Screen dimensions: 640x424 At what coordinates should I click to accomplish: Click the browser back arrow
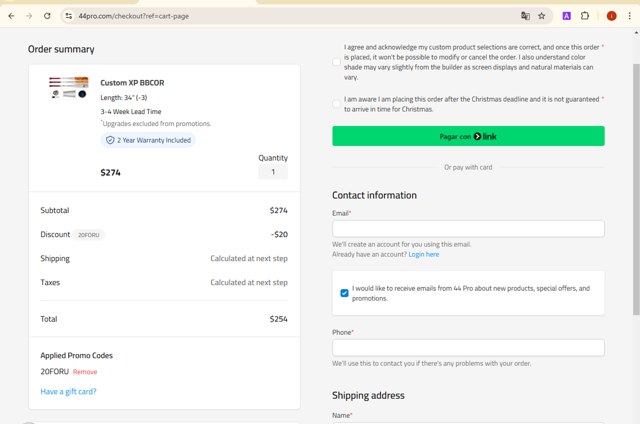[x=10, y=16]
